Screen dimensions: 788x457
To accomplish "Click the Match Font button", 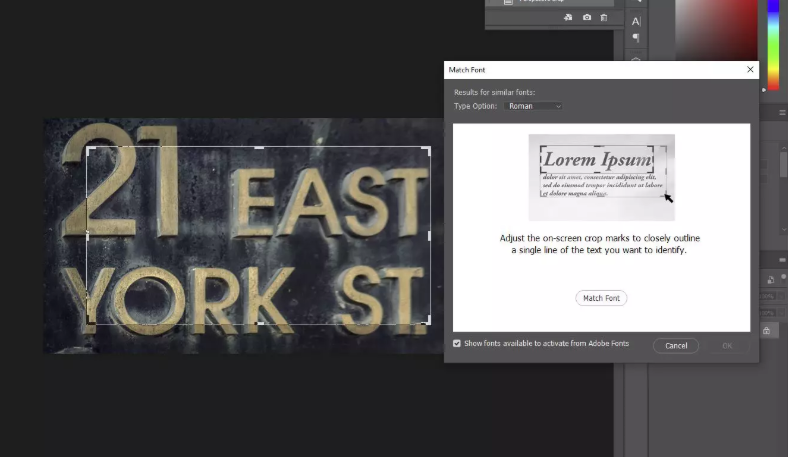I will pos(601,298).
